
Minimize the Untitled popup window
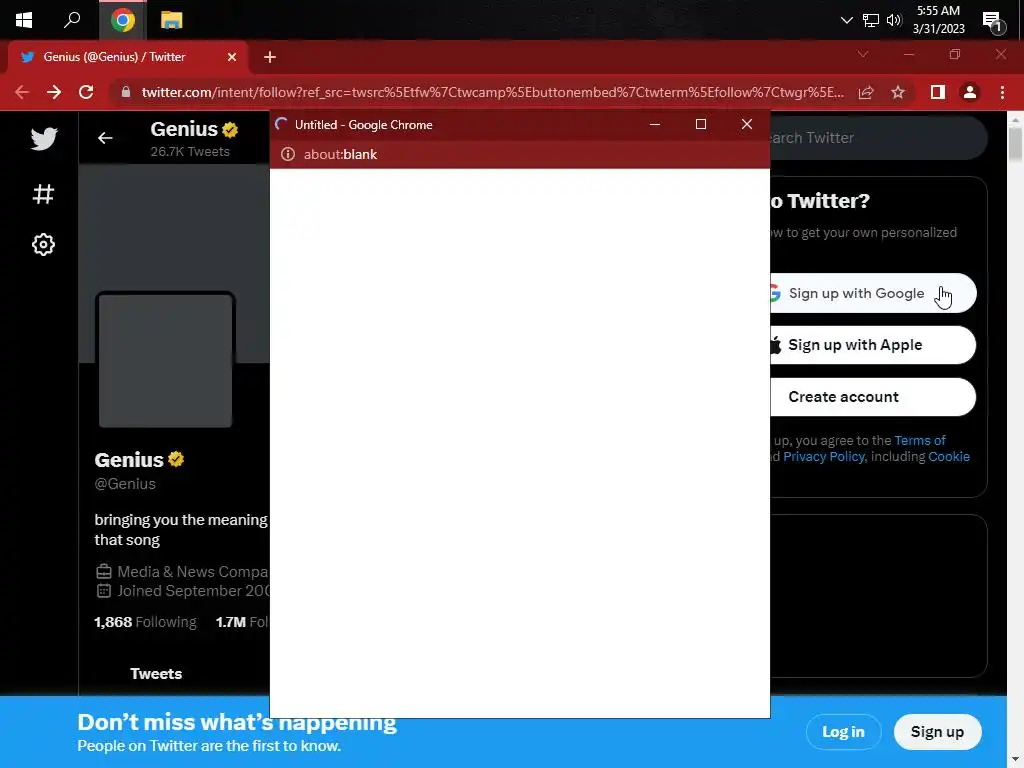tap(654, 124)
